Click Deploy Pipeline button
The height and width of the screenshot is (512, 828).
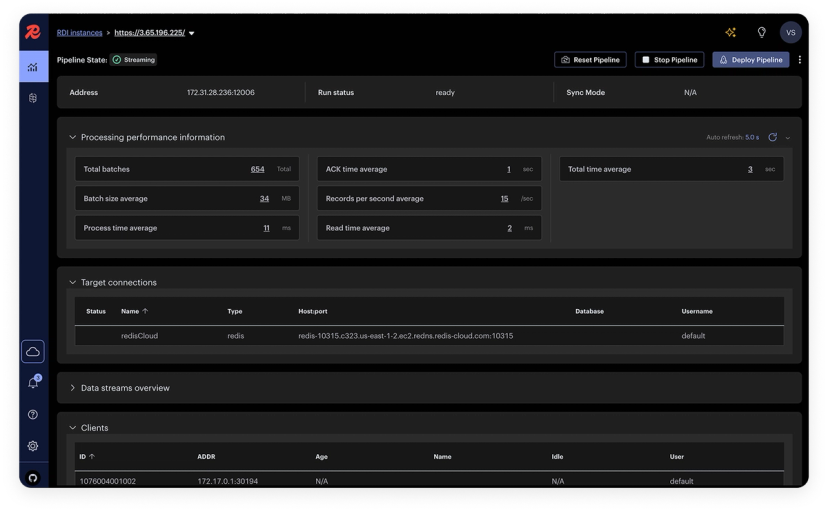751,60
